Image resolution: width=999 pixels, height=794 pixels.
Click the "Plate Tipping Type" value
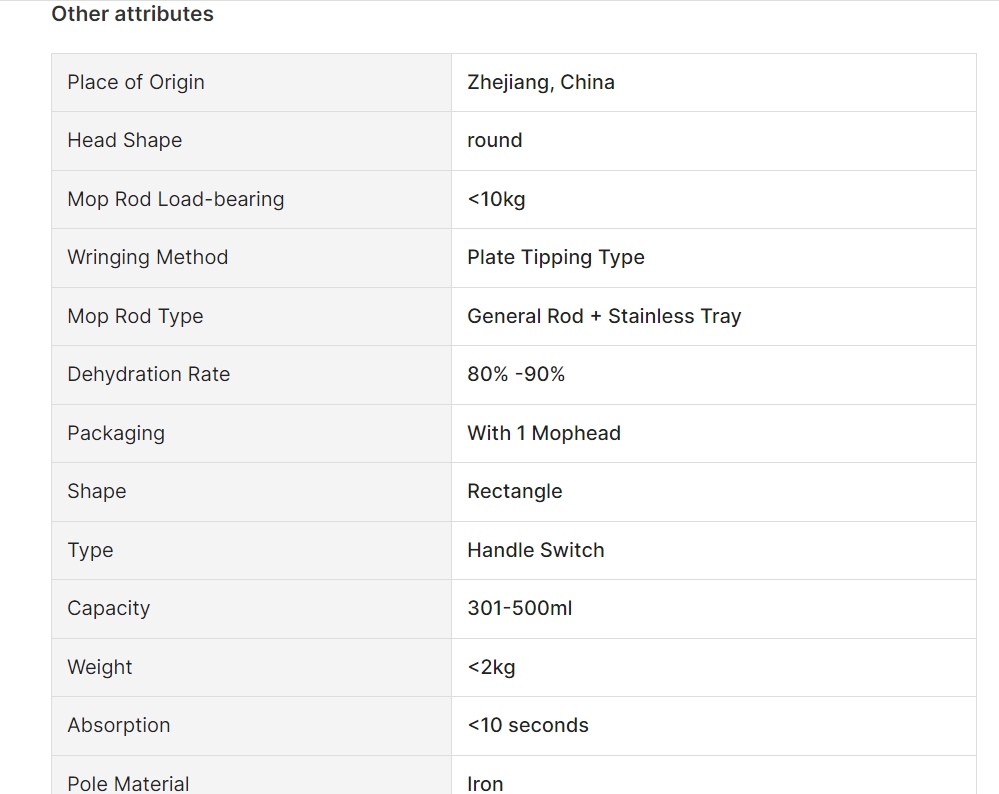pos(556,257)
